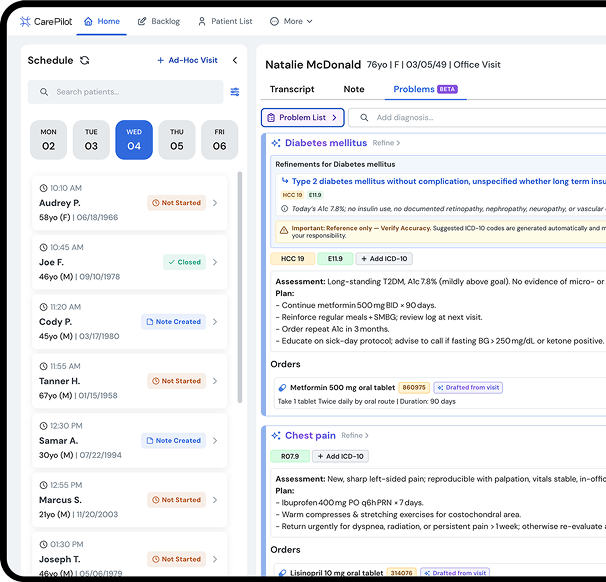
Task: Click the clock icon at 11:20 AM
Action: pyautogui.click(x=44, y=307)
